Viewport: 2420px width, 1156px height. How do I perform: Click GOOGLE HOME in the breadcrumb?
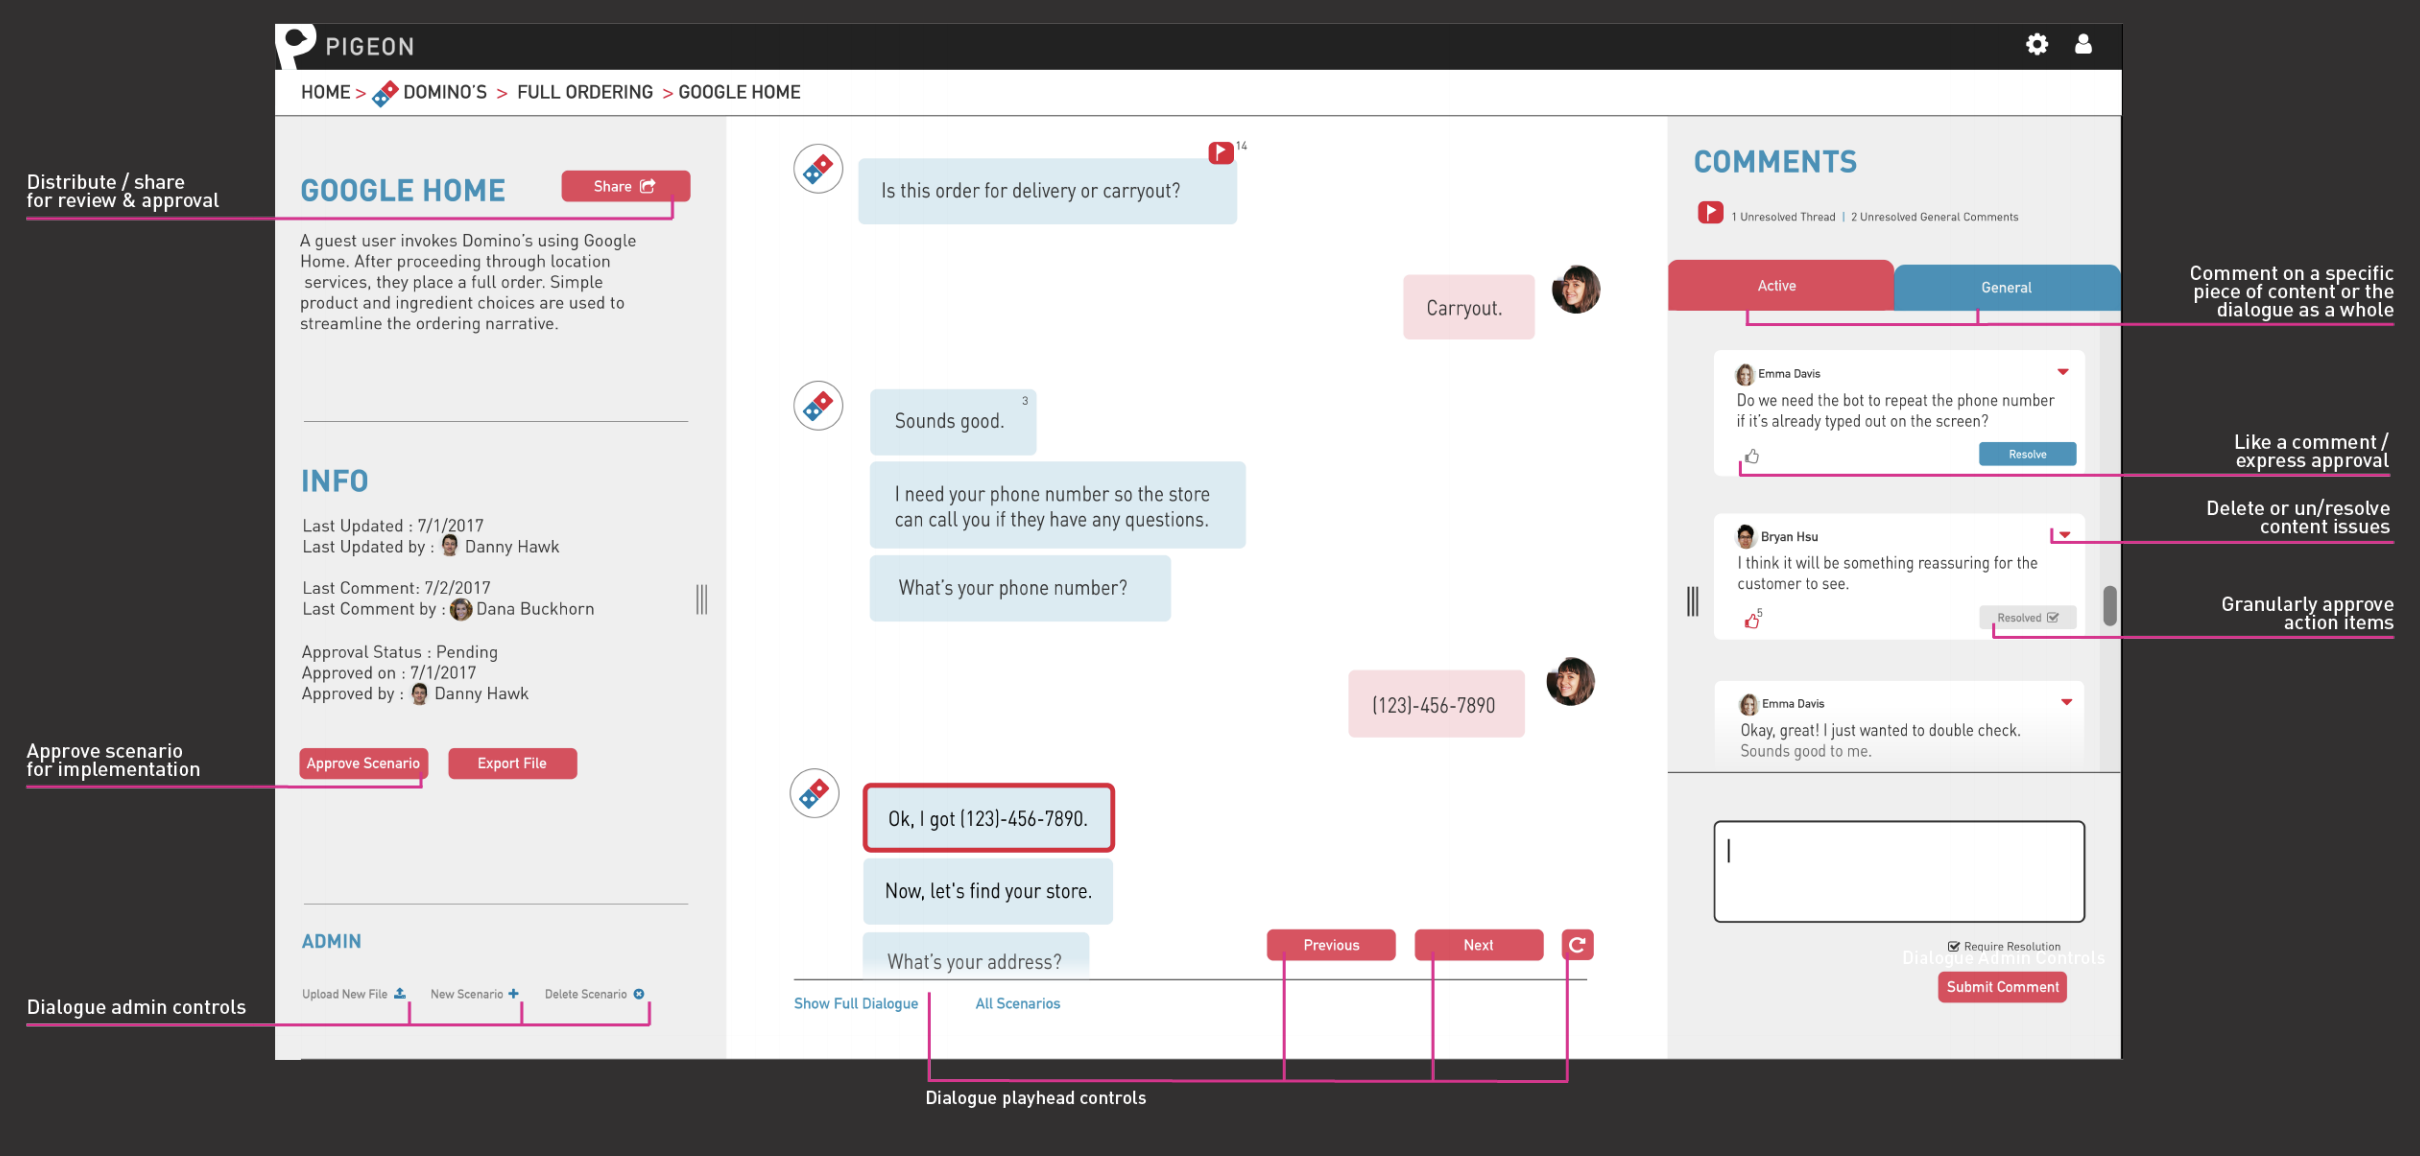point(739,93)
